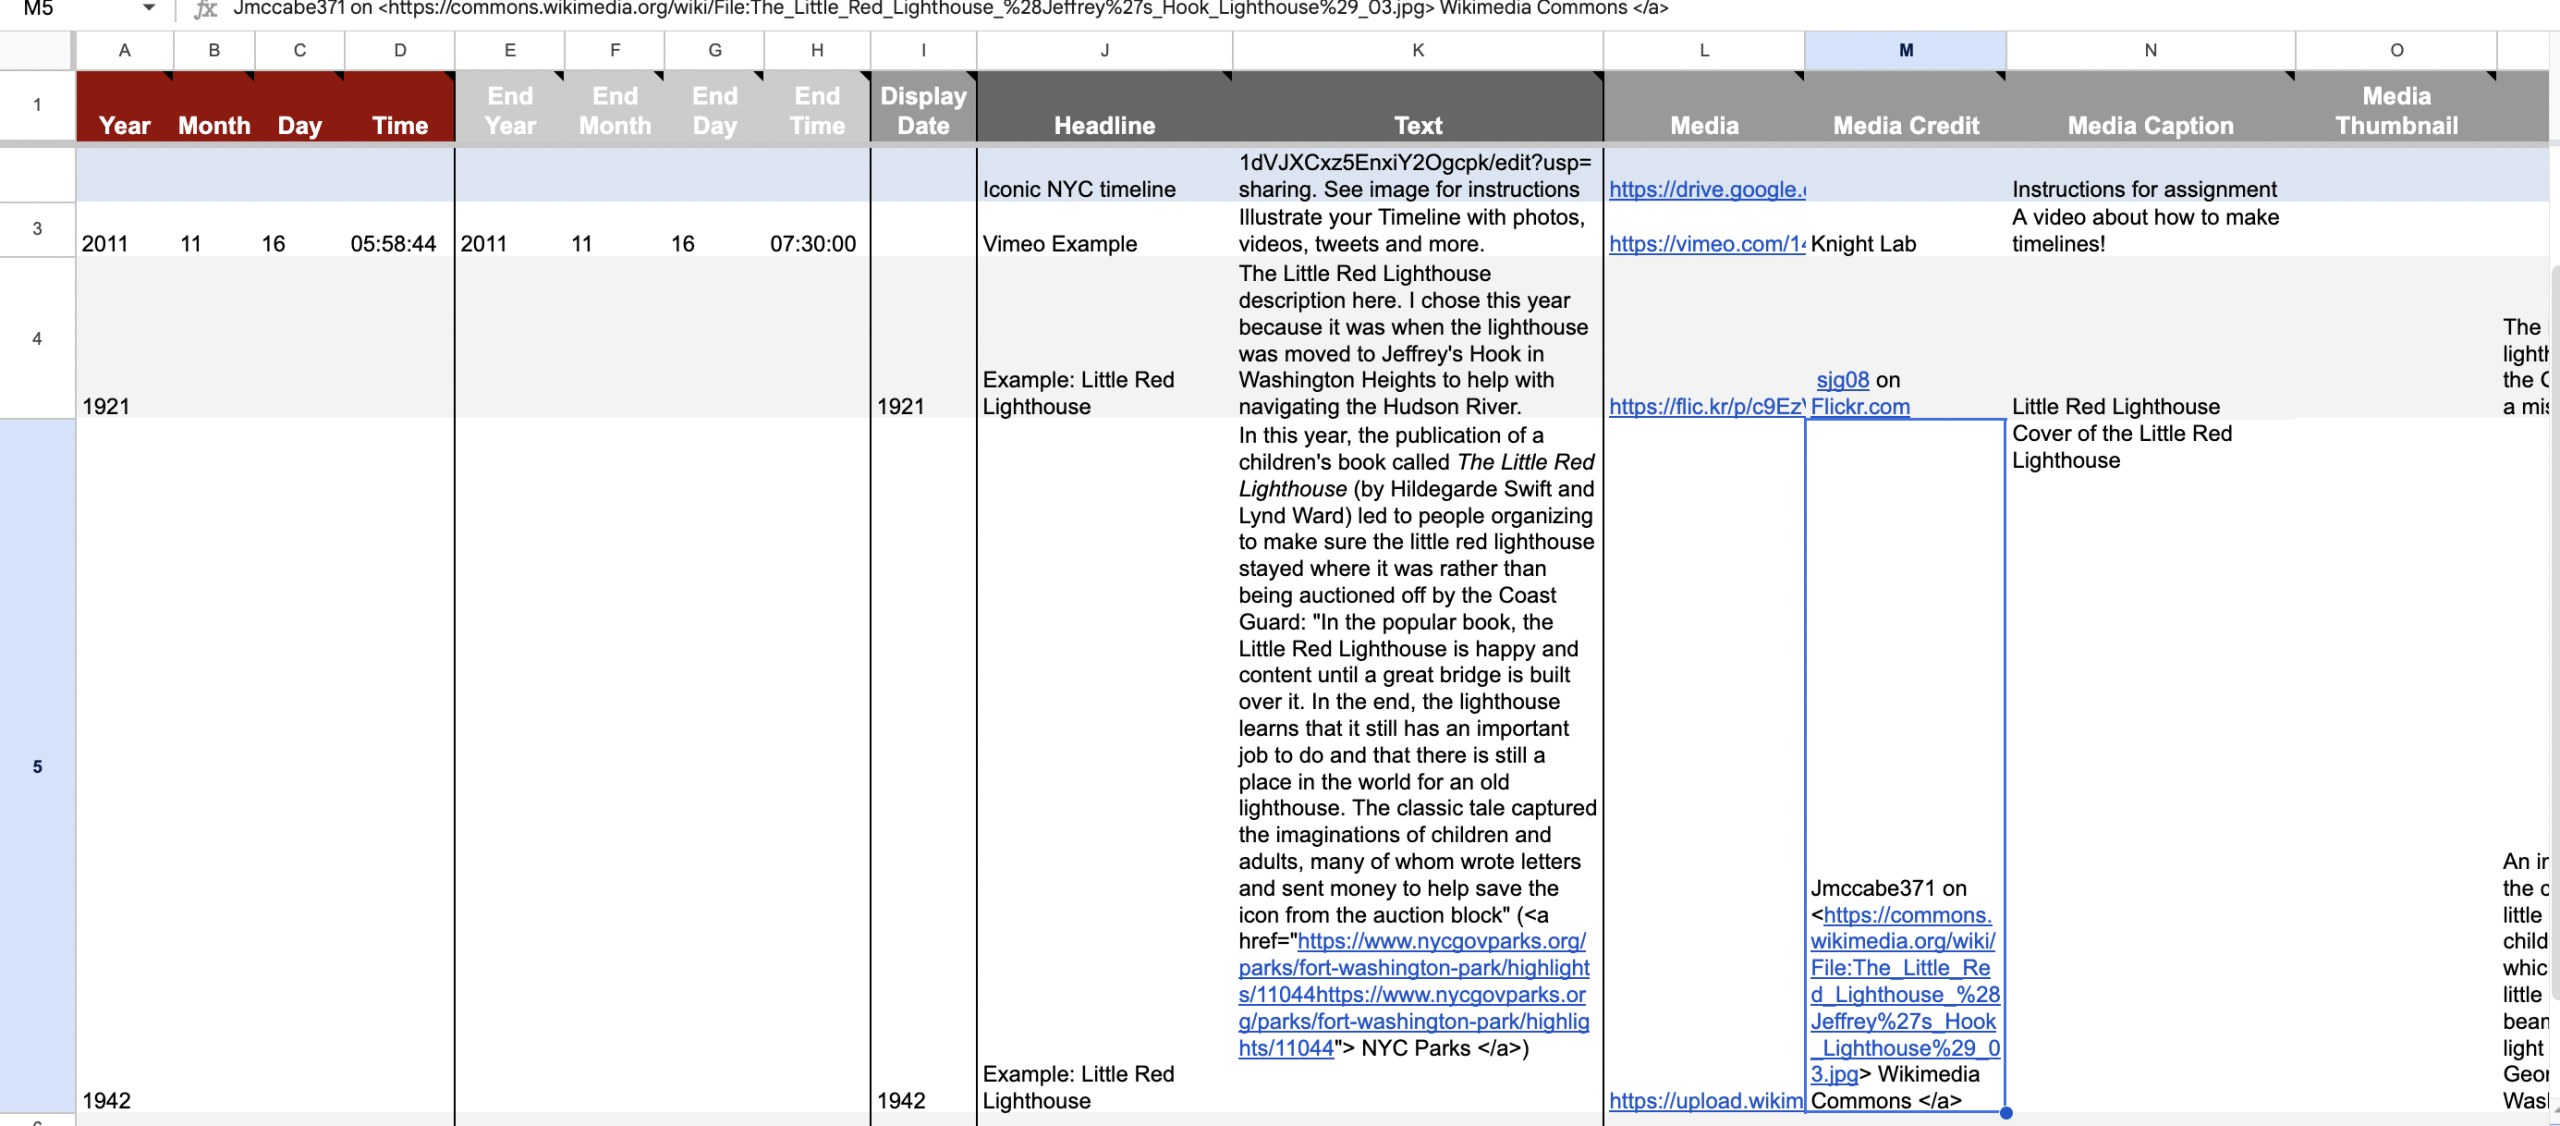Click the Name box showing M5

click(x=39, y=9)
